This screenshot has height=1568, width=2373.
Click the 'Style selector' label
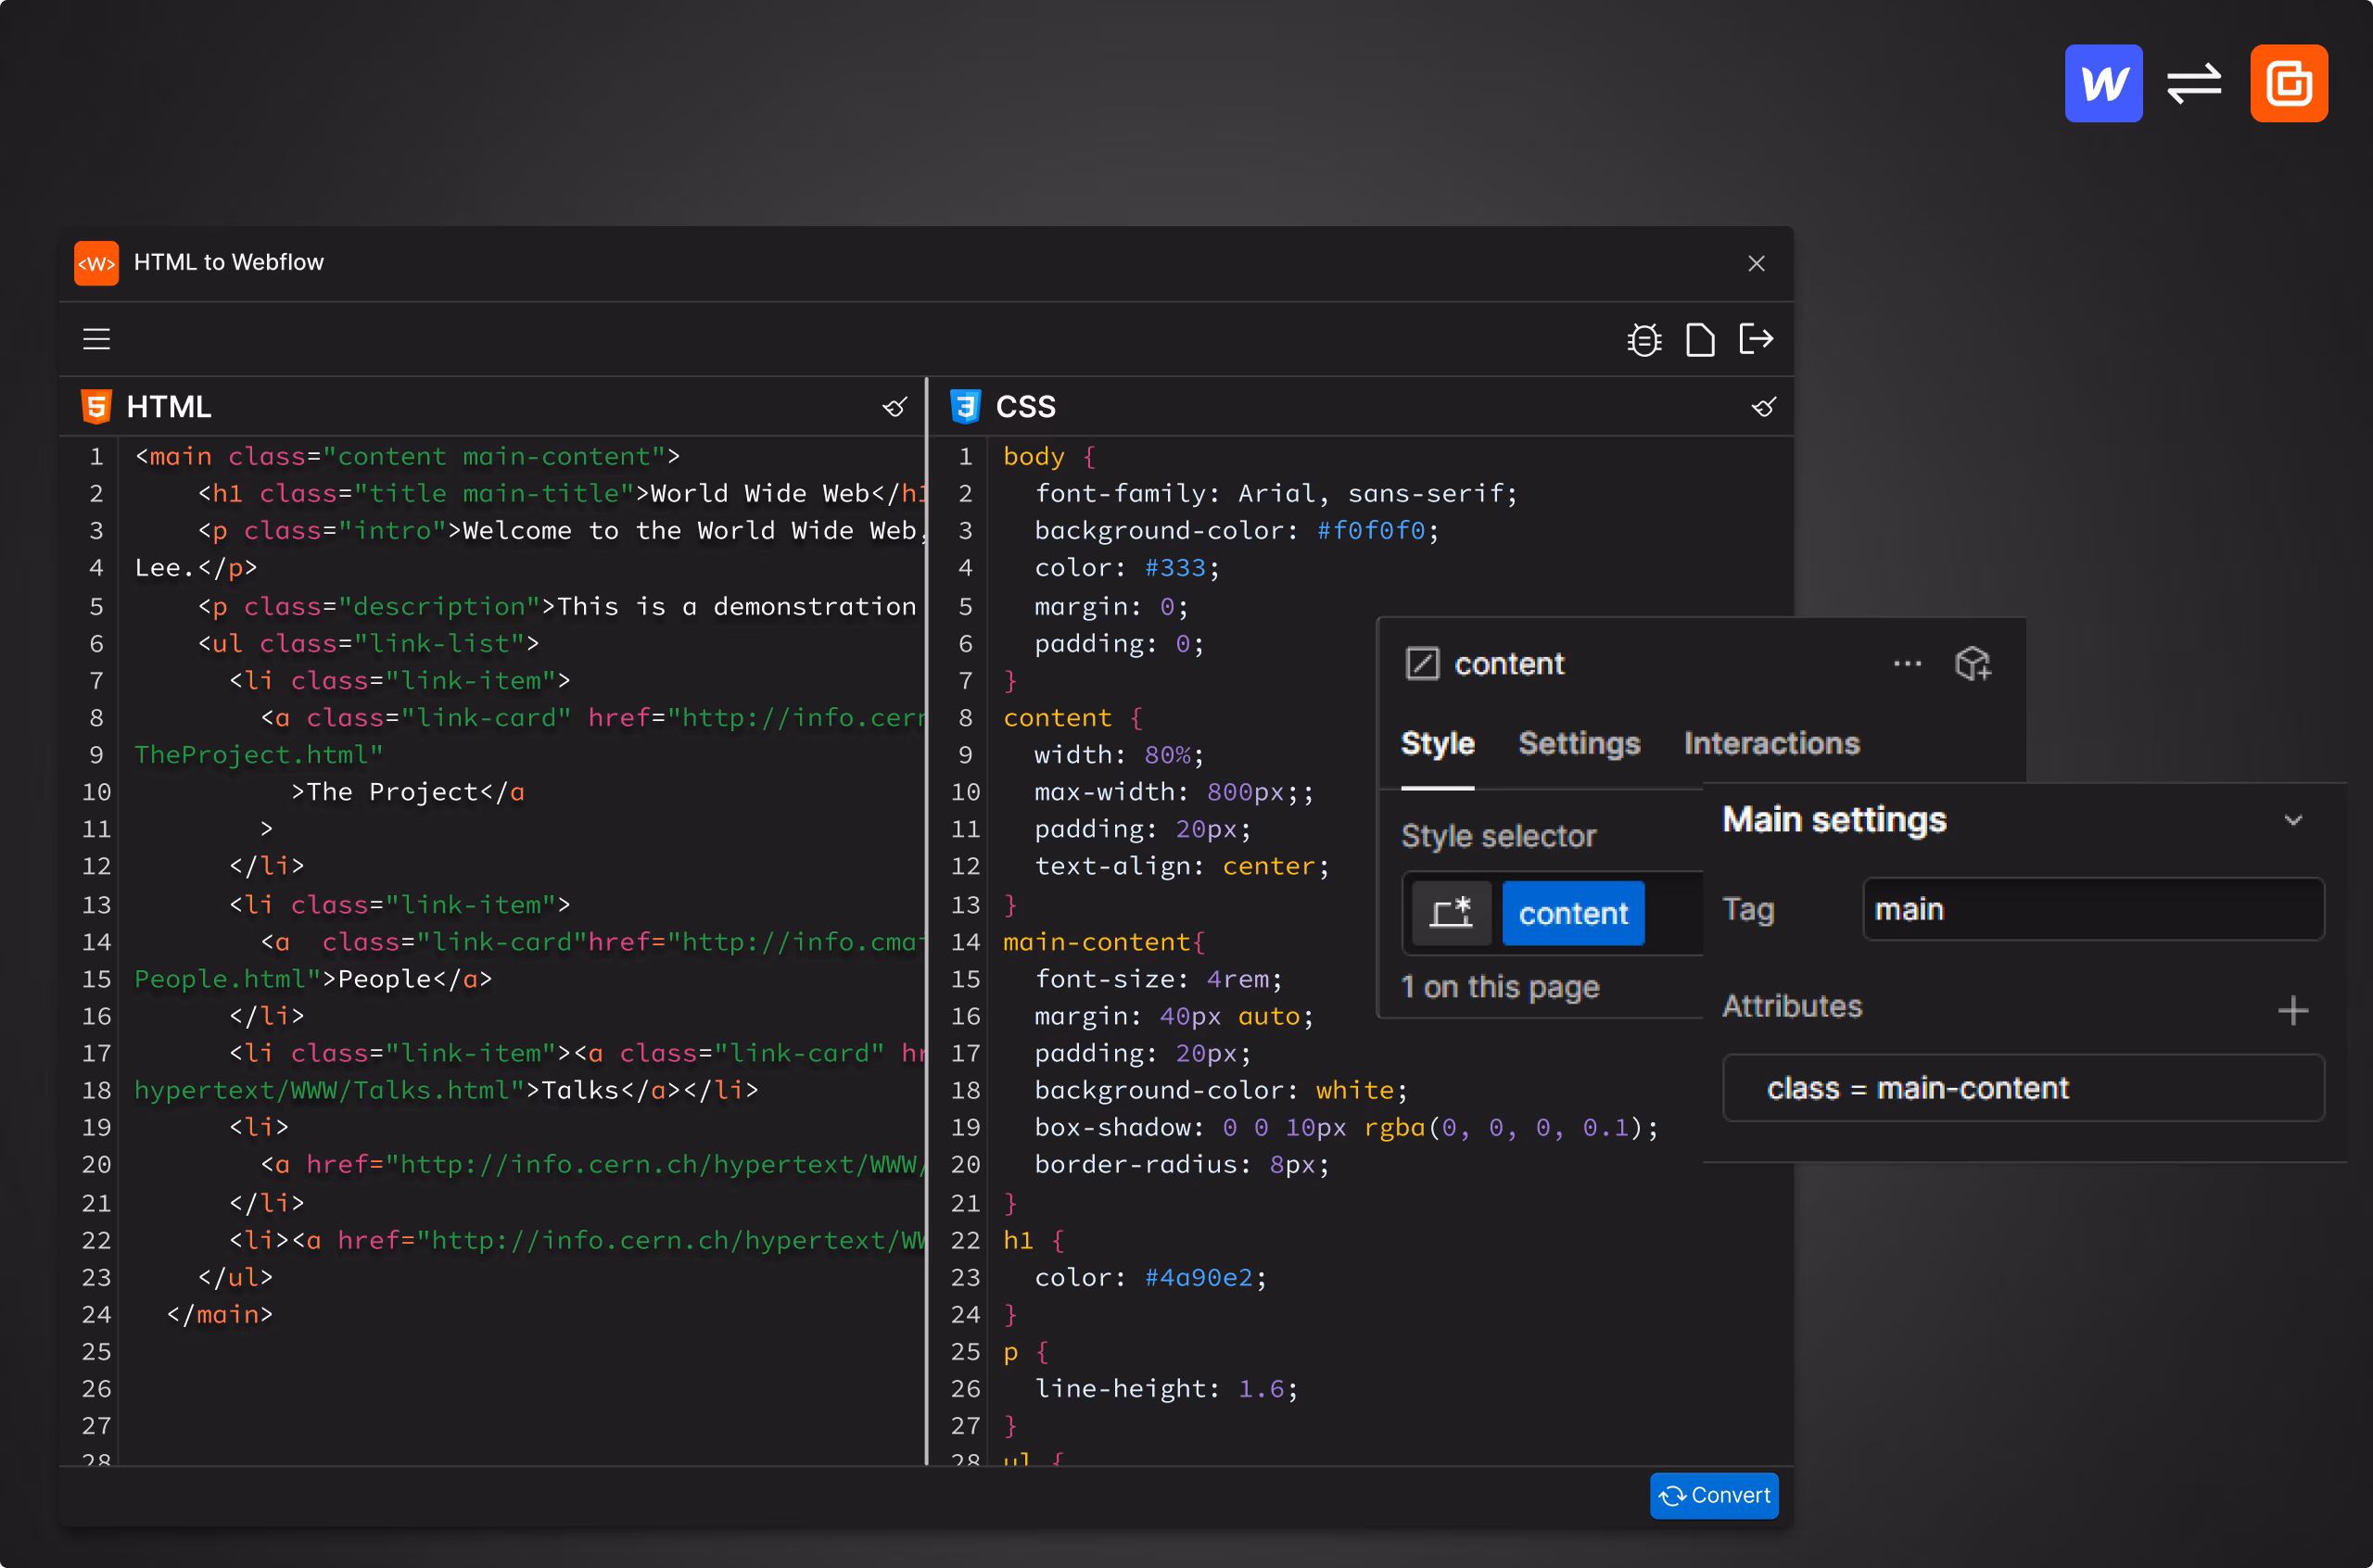1498,836
